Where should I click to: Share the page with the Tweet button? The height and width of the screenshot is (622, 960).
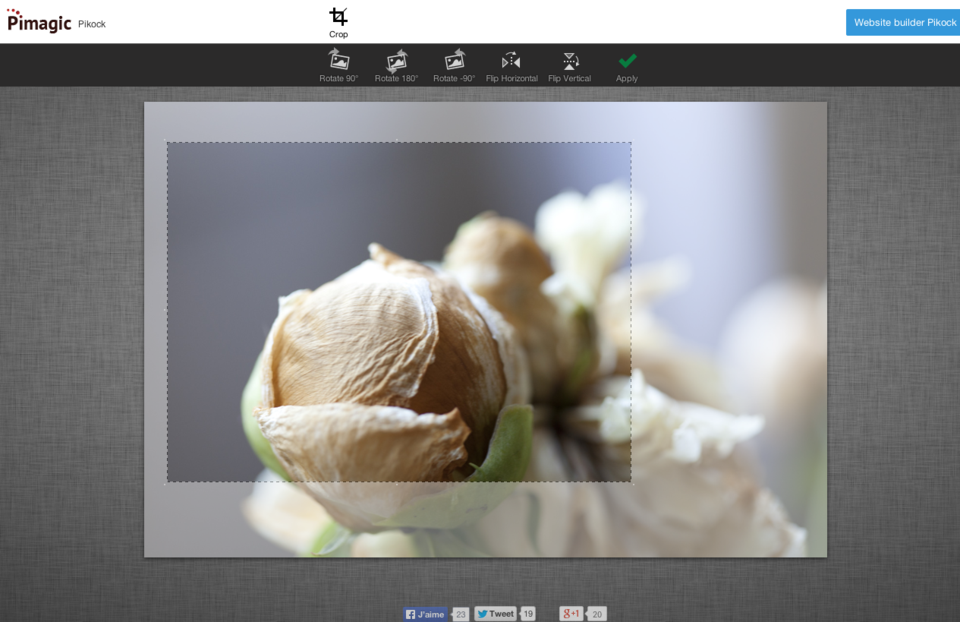(x=495, y=613)
